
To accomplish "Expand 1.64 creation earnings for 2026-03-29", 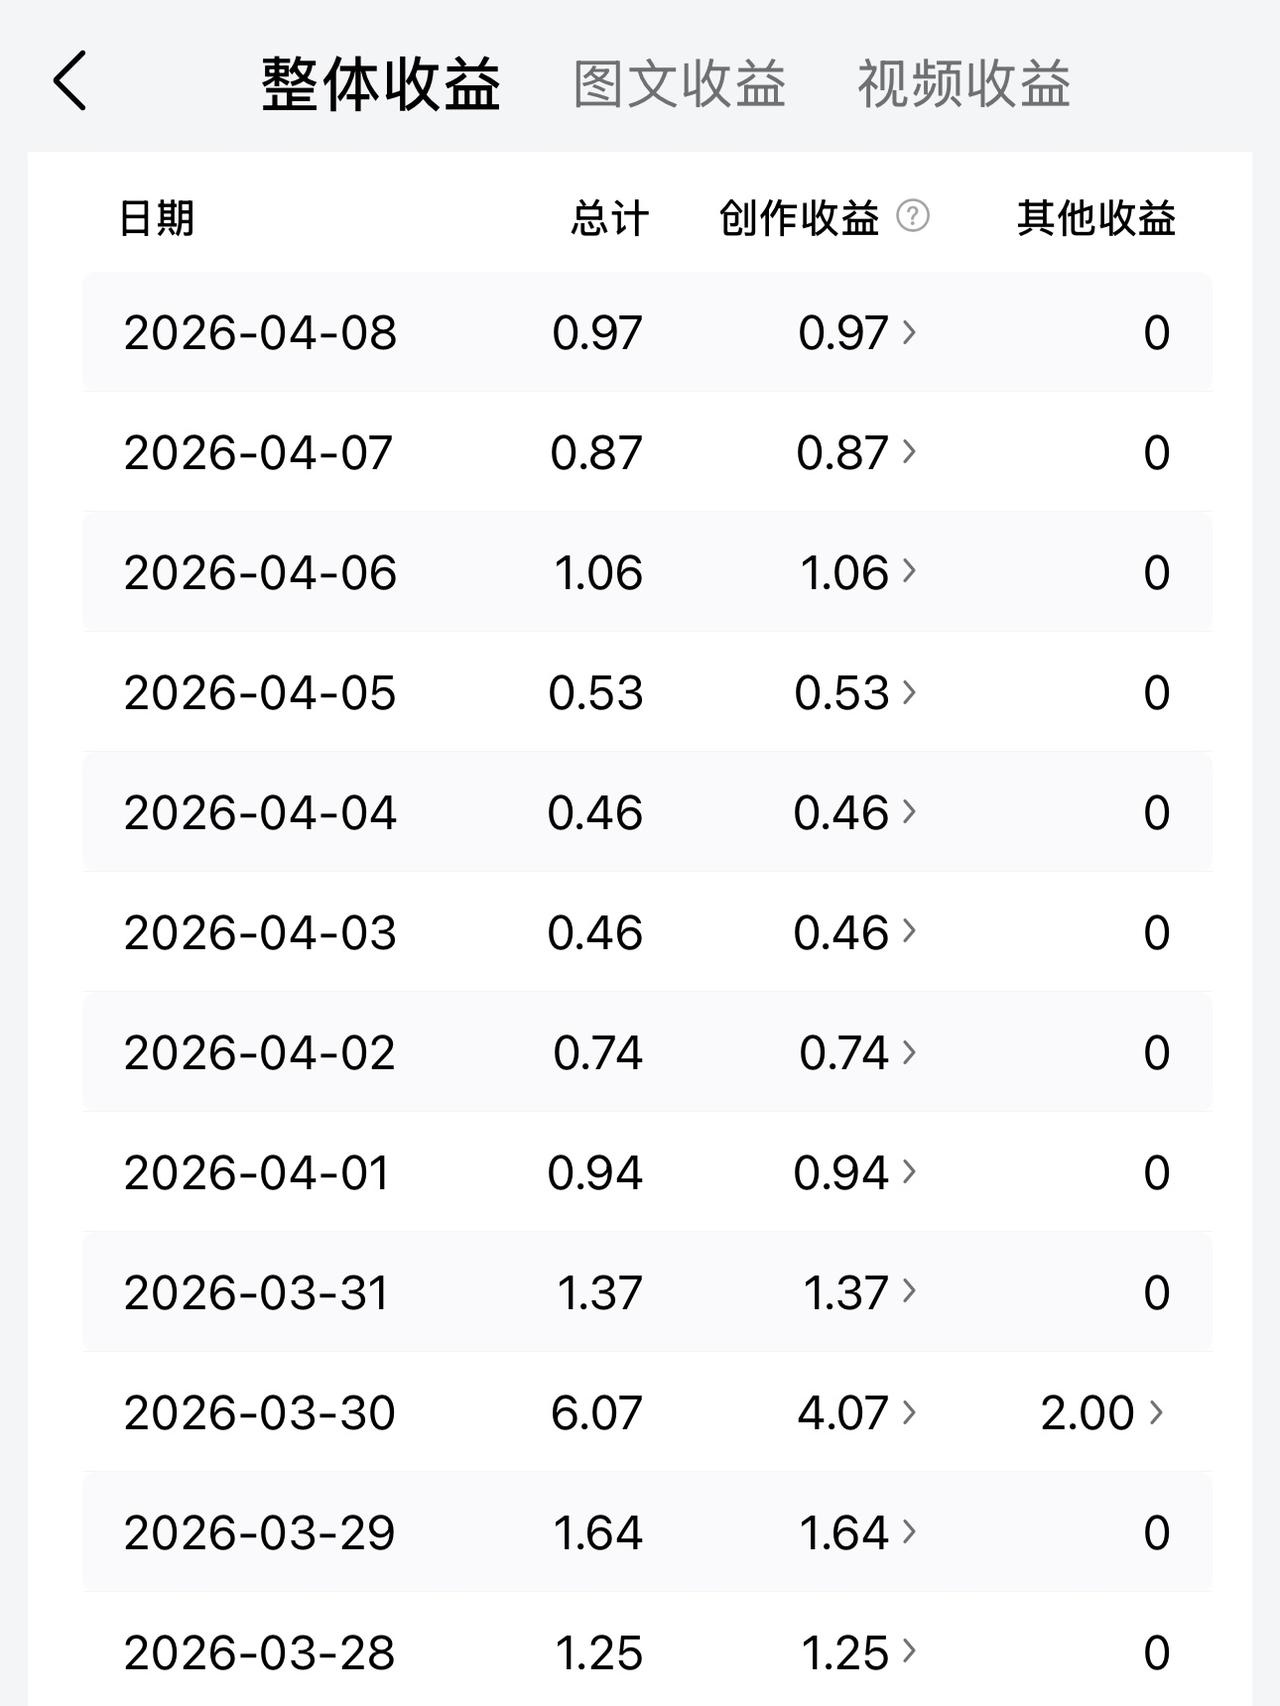I will 858,1532.
